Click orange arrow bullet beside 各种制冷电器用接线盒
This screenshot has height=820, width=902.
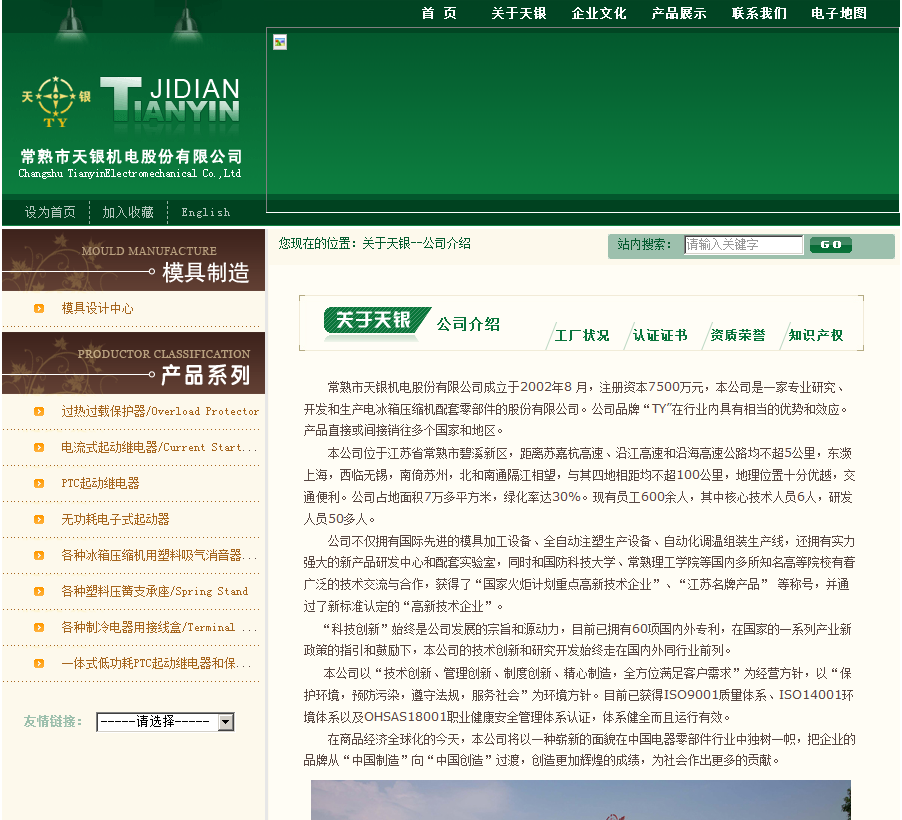point(39,627)
